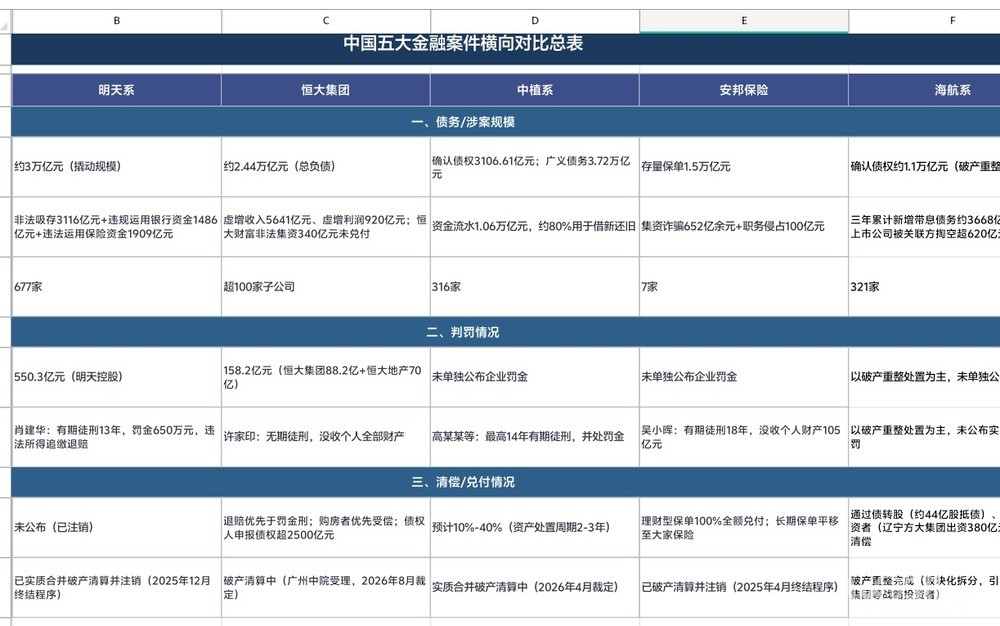This screenshot has height=626, width=1000.
Task: Select cell 破产重整完成（板块化拆分
Action: 925,587
